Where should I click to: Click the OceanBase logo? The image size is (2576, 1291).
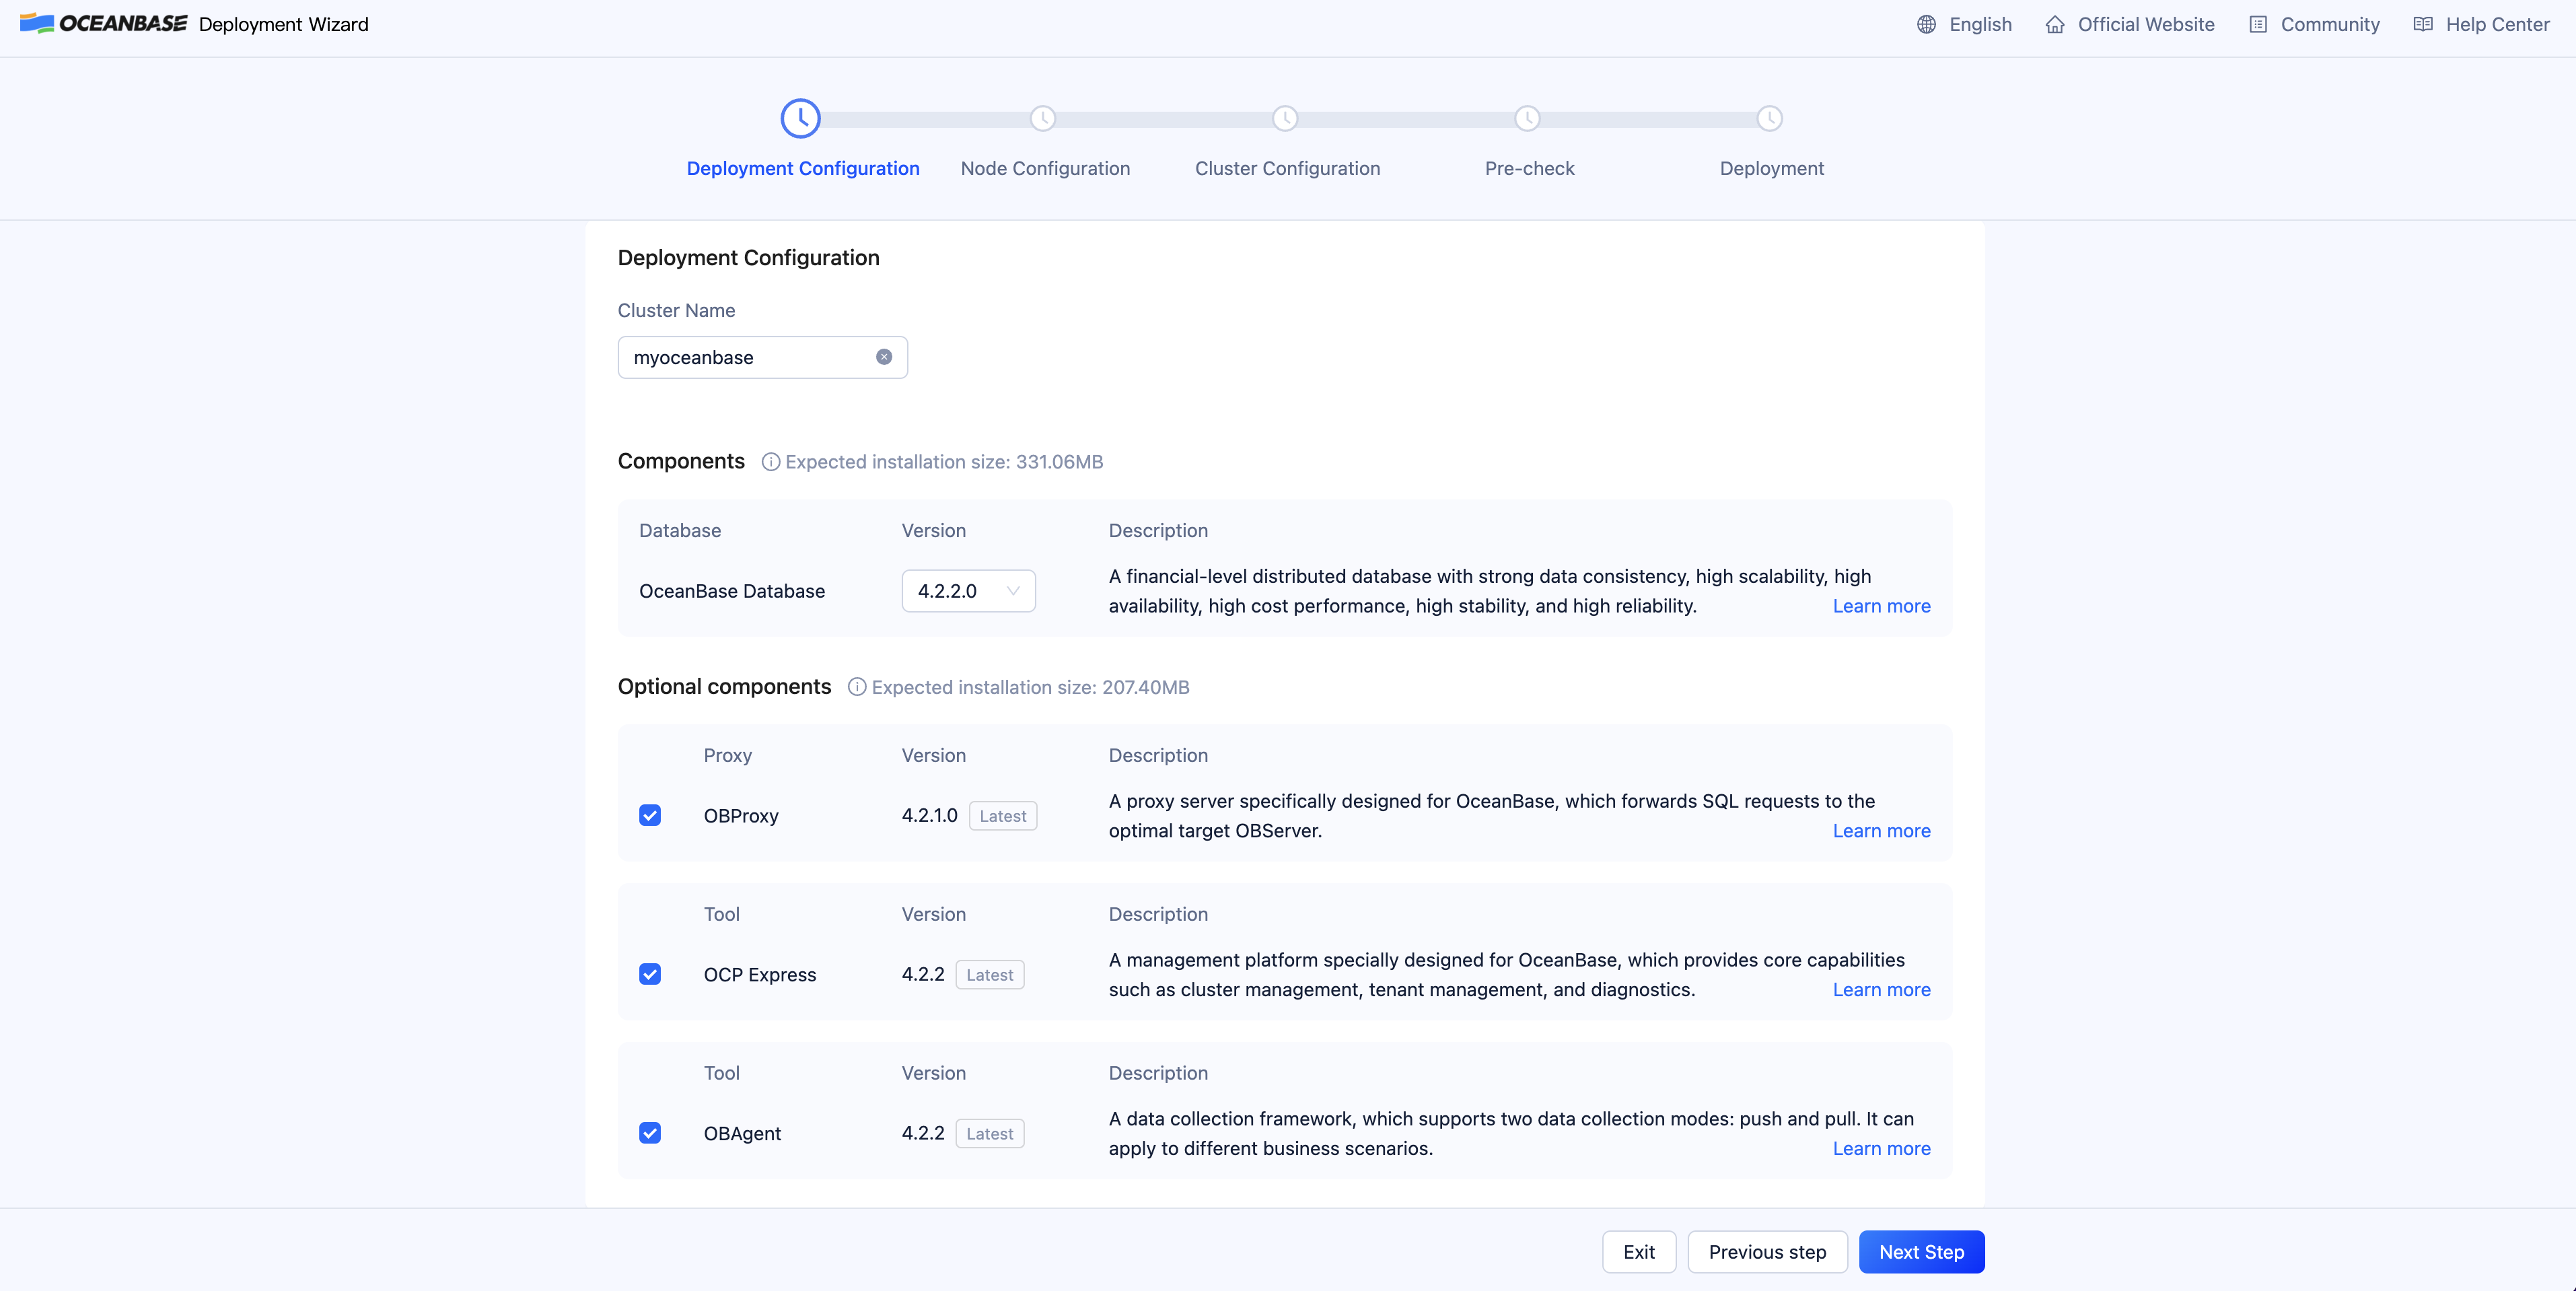(x=103, y=24)
